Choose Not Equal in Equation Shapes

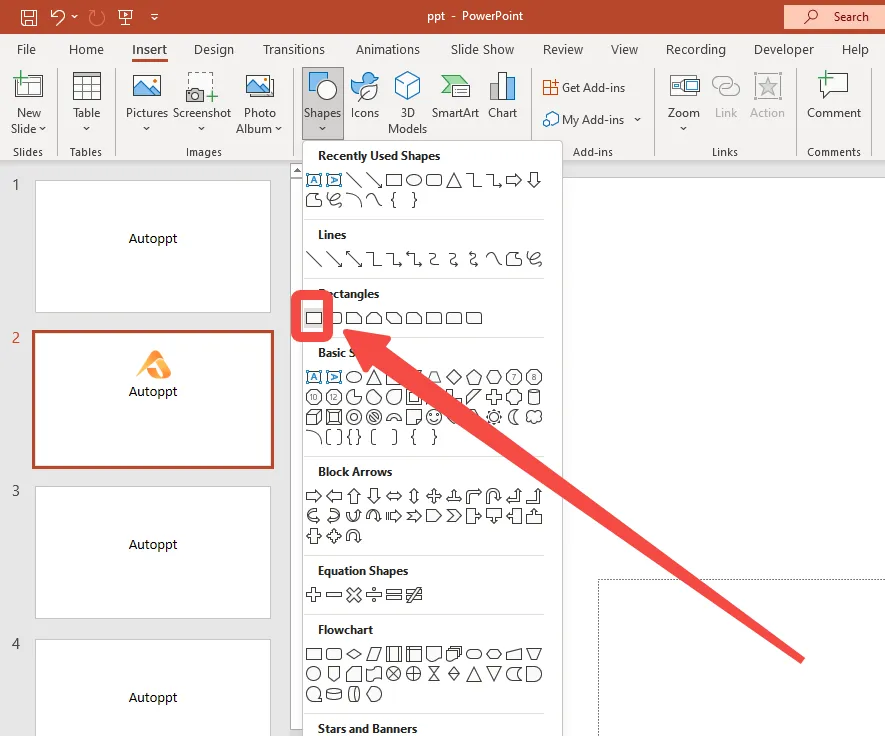coord(414,594)
